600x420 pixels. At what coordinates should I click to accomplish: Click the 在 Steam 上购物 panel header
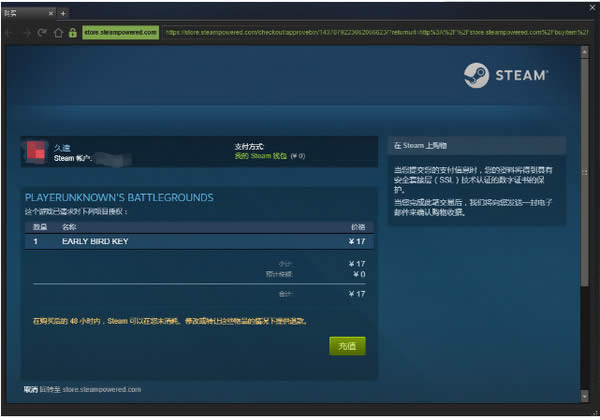[477, 146]
